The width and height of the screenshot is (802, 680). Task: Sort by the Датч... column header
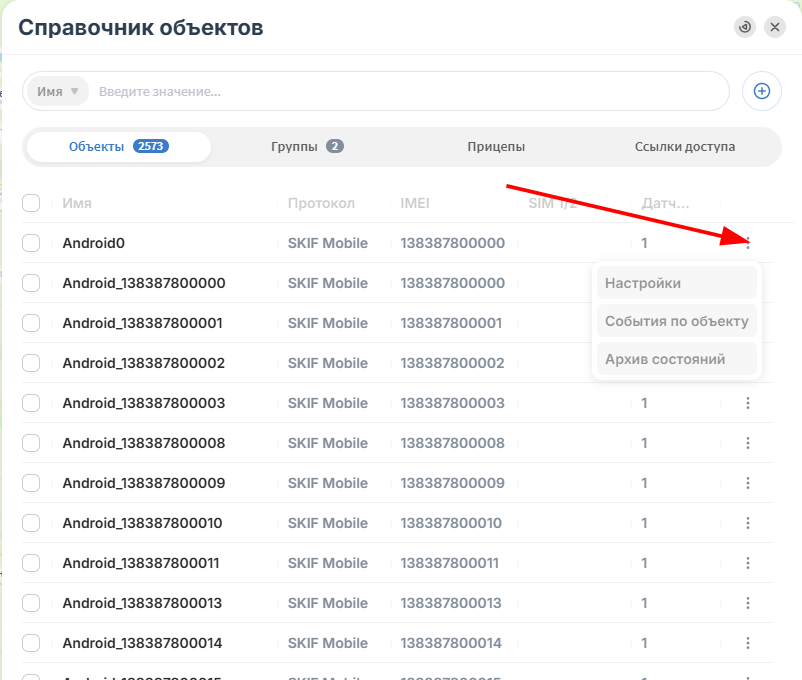(x=665, y=203)
